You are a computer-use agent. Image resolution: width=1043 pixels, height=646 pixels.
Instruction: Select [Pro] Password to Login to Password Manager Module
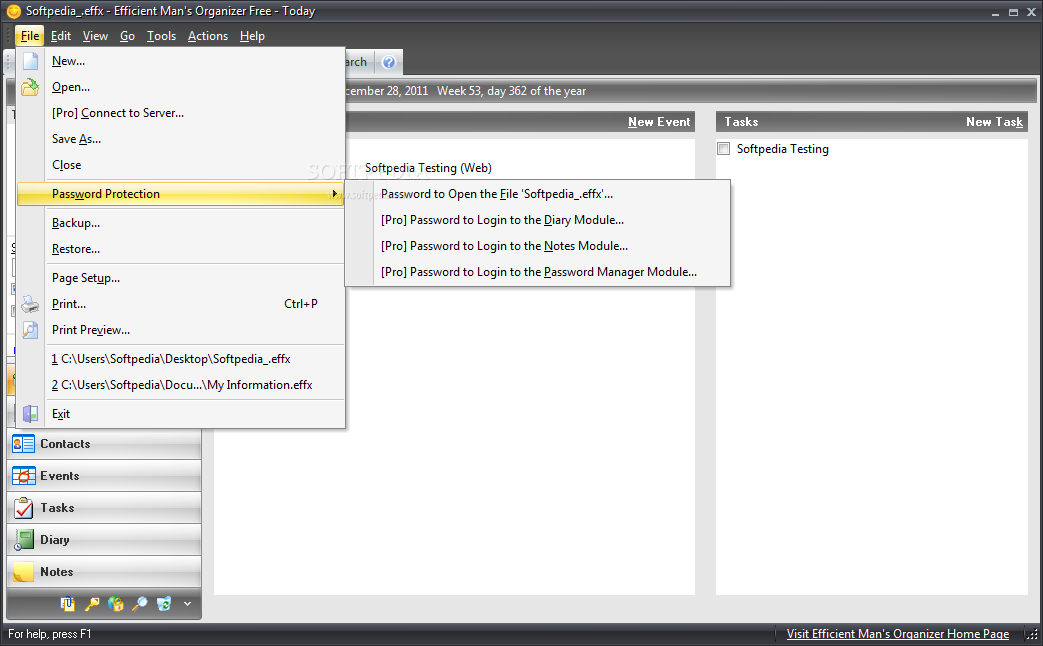[x=537, y=271]
